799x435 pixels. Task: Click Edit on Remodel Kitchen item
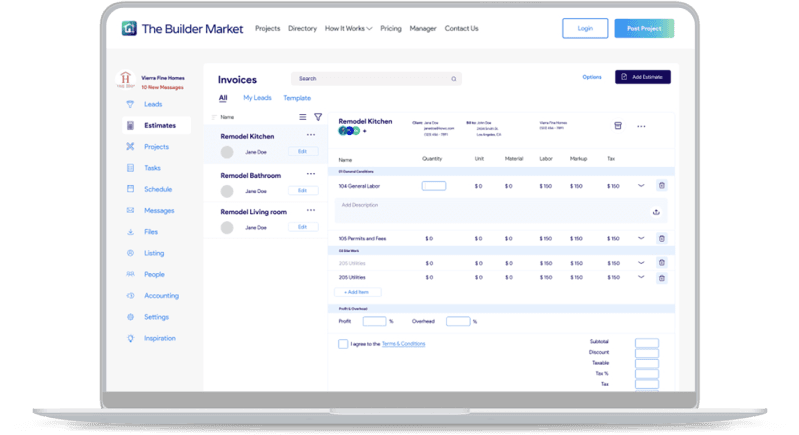click(303, 152)
